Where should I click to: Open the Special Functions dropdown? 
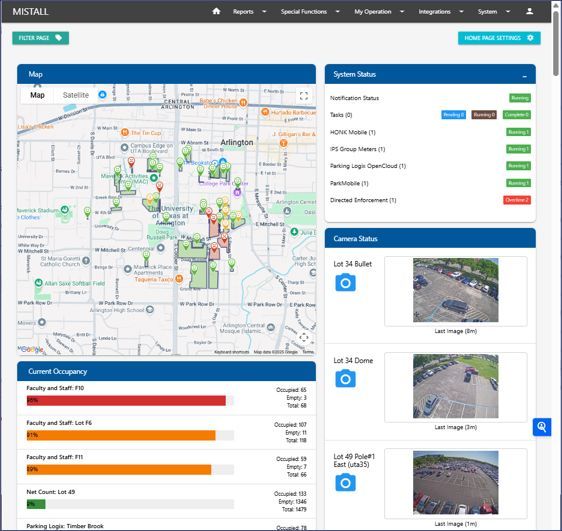(x=310, y=11)
